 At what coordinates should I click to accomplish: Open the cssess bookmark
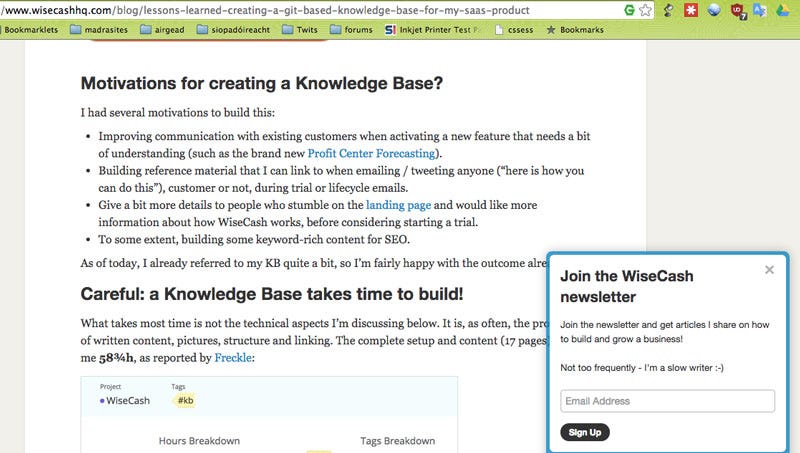click(x=514, y=30)
